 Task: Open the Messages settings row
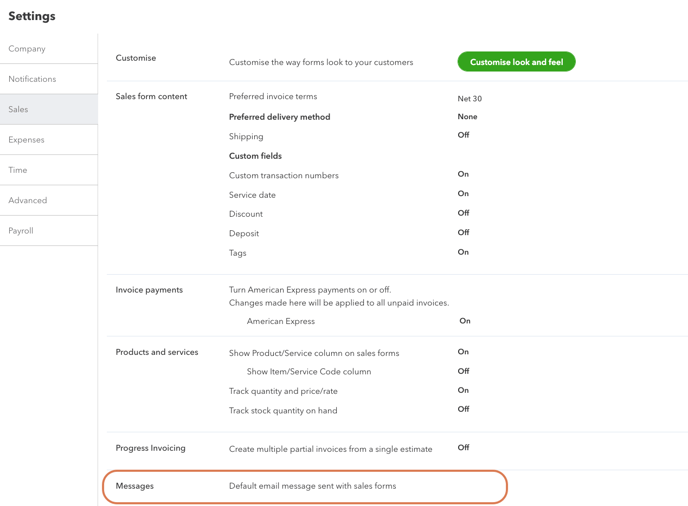(305, 486)
